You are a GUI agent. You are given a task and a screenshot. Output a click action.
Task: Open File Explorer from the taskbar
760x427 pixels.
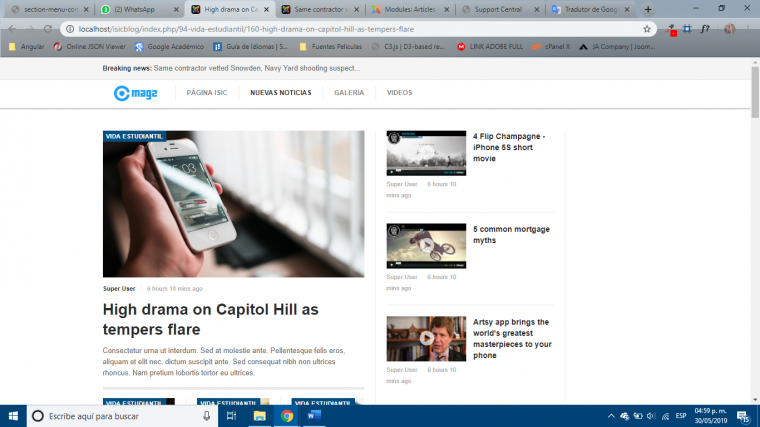tap(259, 416)
